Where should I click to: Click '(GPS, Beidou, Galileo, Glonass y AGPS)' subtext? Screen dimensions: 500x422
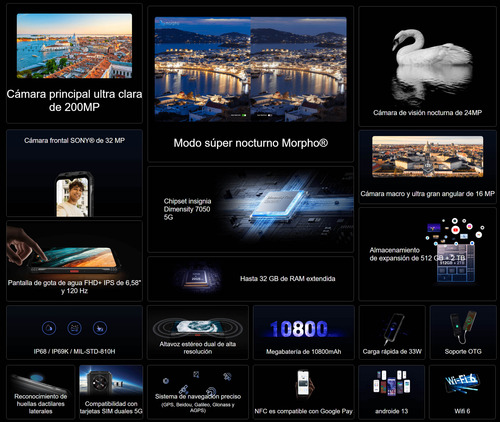198,407
